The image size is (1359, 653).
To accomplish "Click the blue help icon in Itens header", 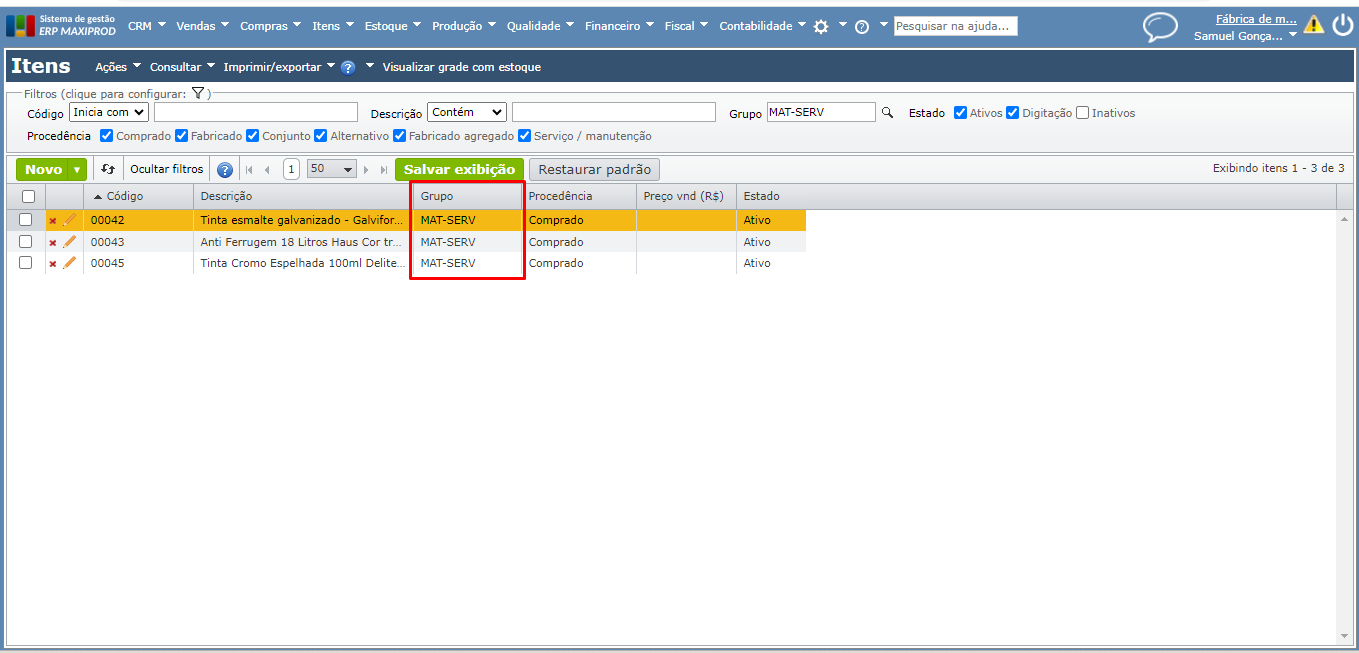I will click(x=348, y=68).
